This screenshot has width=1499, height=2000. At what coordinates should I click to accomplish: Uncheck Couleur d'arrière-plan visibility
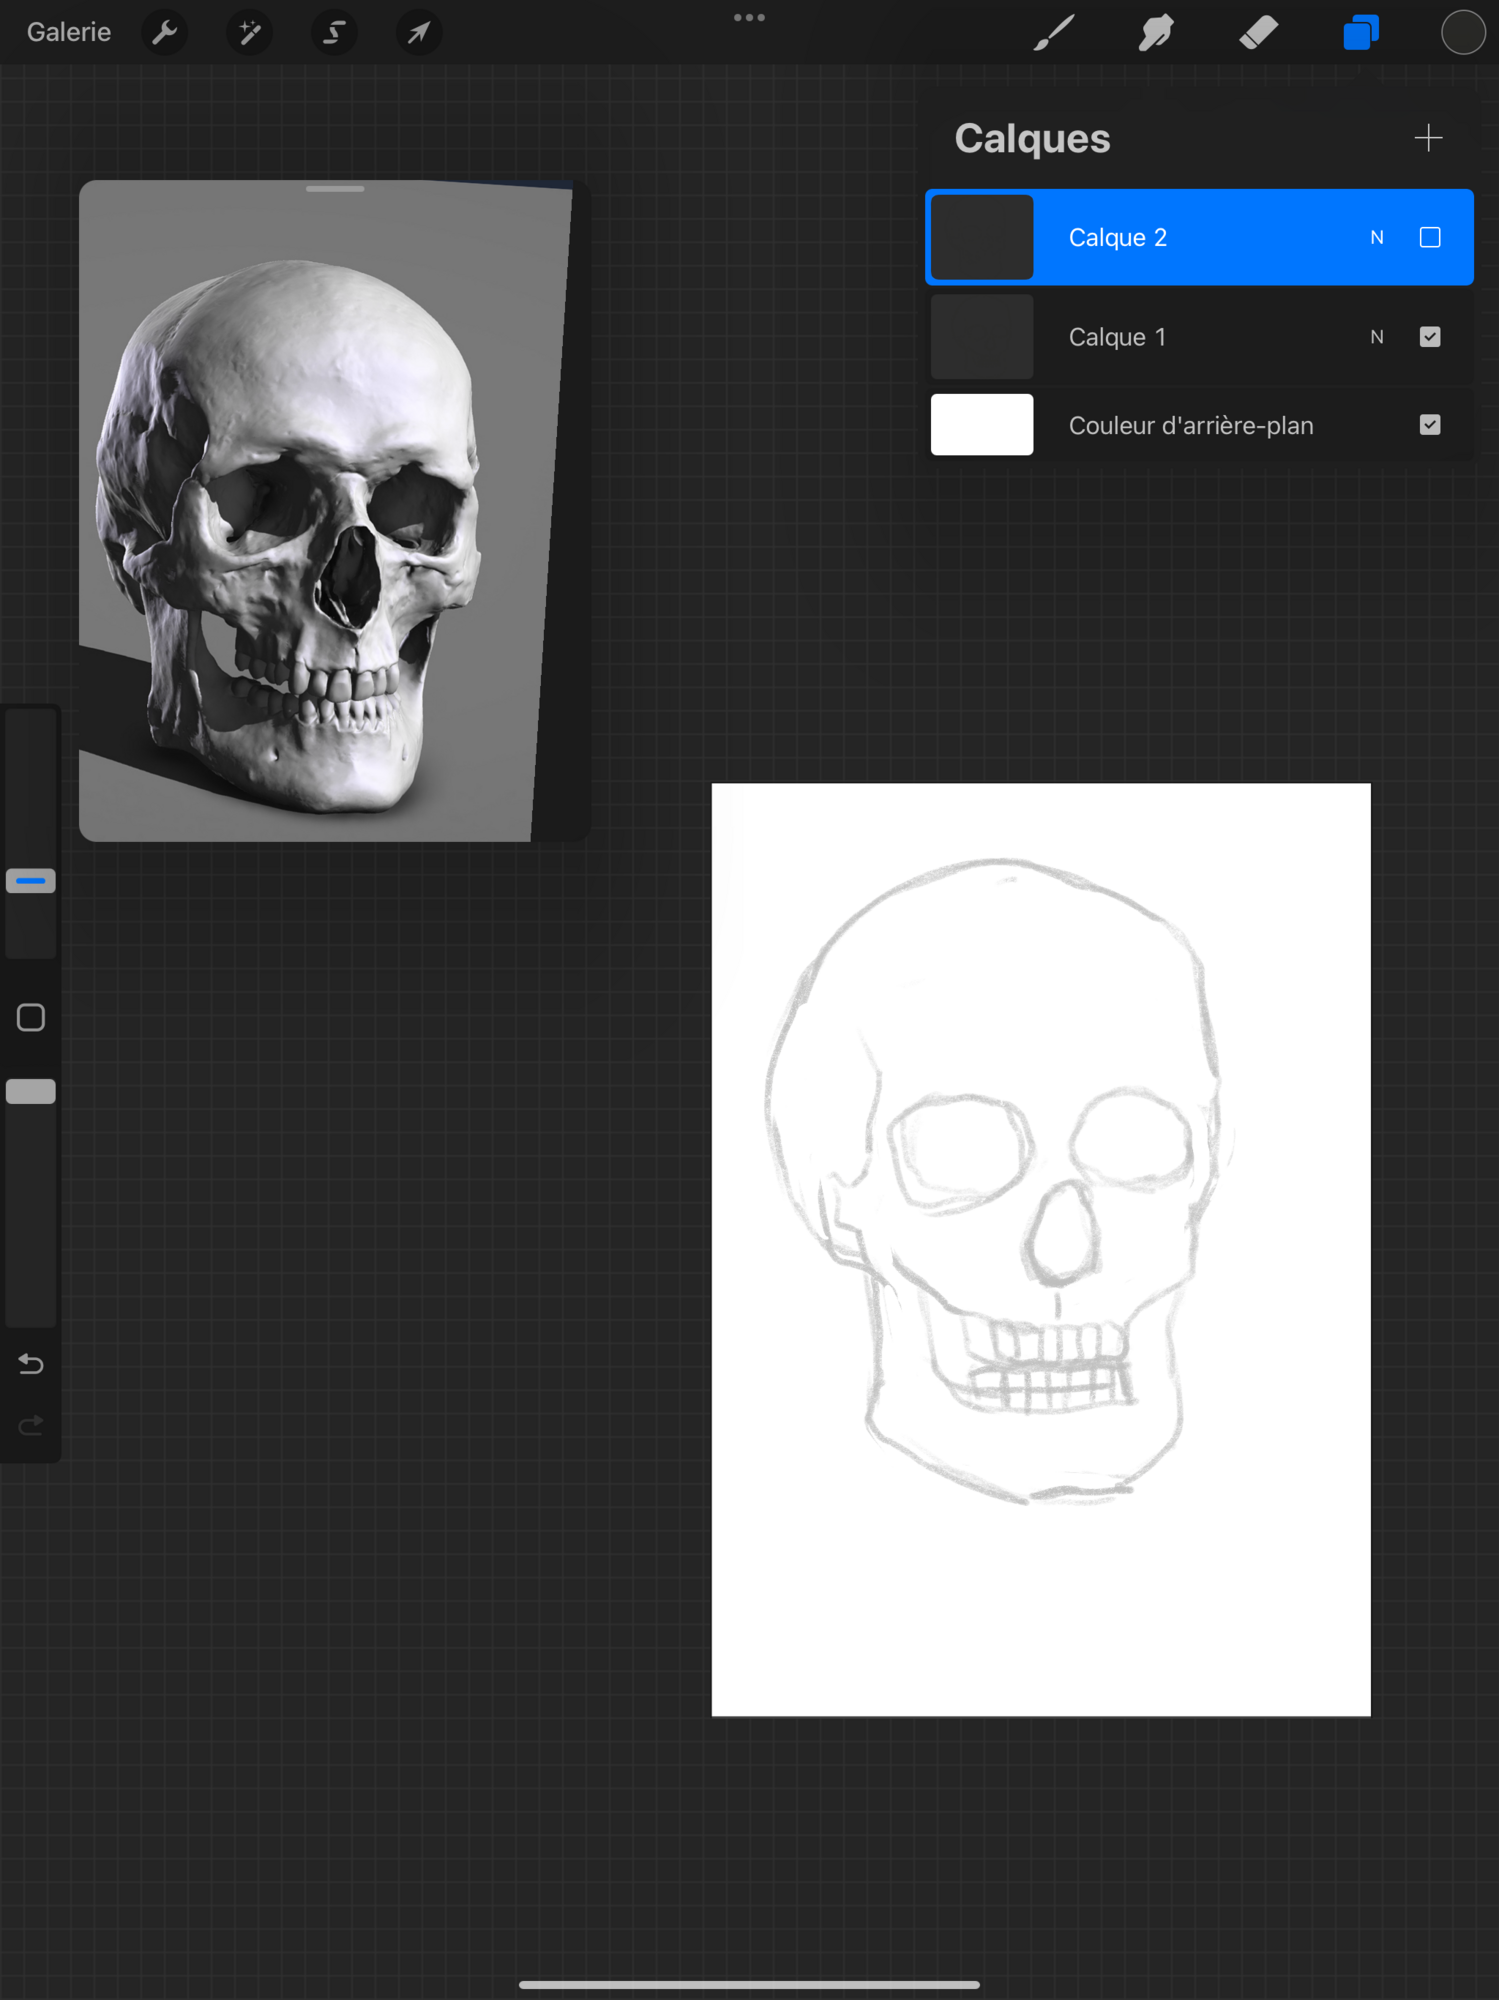pyautogui.click(x=1429, y=425)
